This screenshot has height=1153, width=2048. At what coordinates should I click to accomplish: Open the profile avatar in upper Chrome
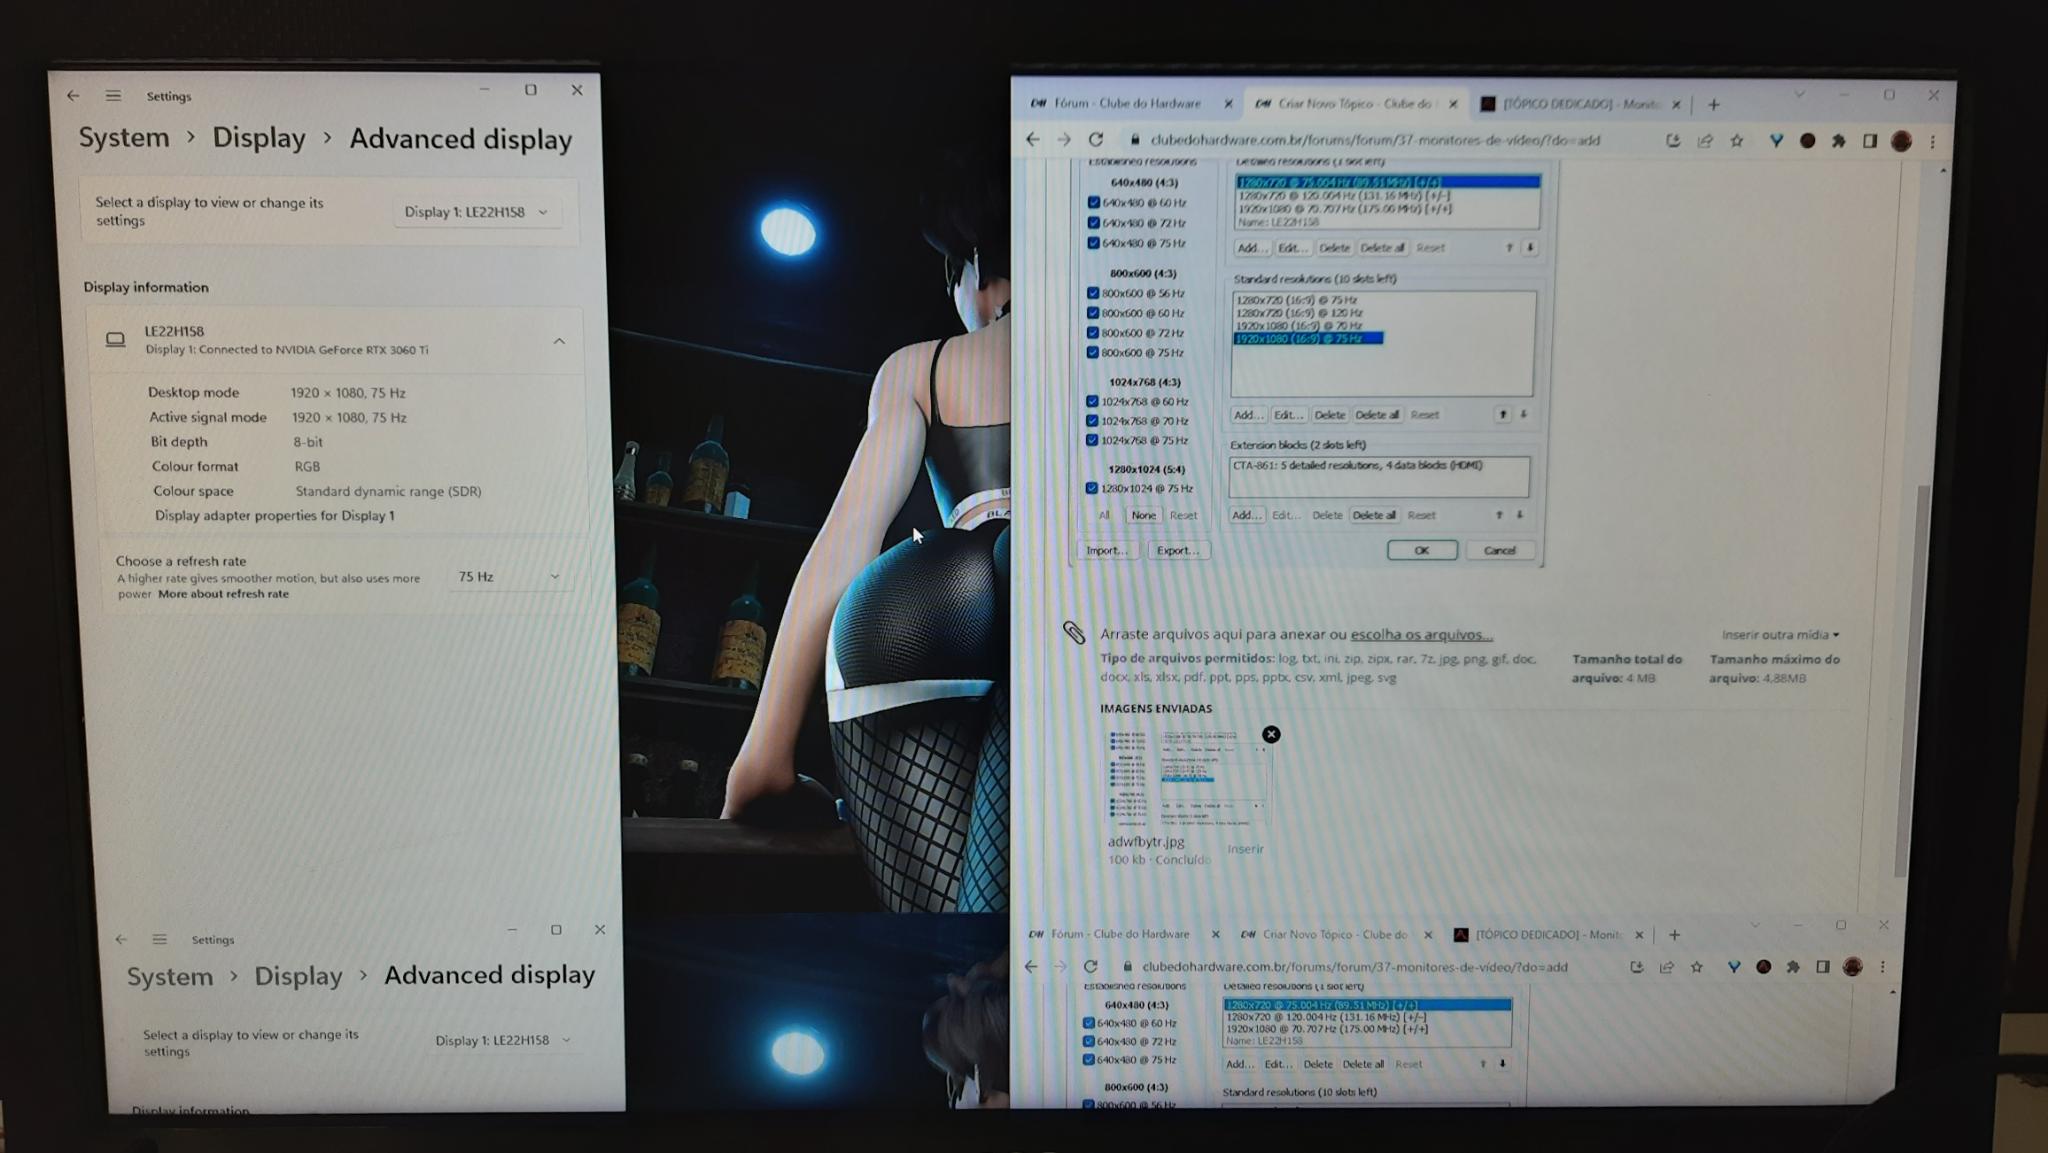point(1901,141)
